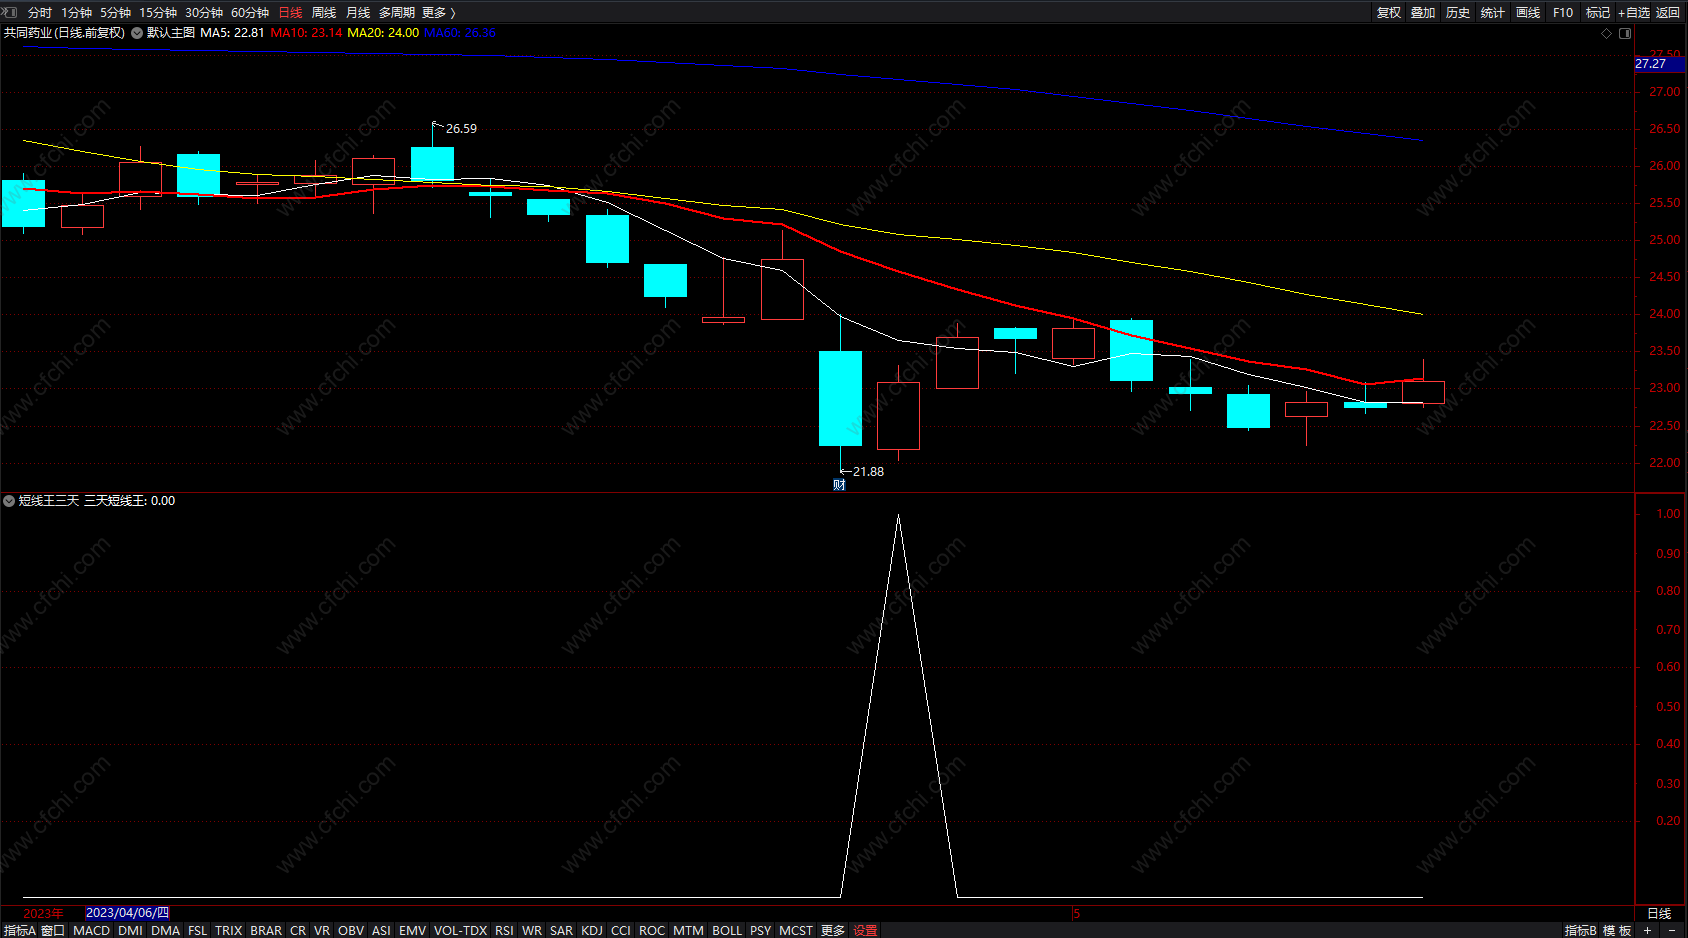Click the 财 financial marker under the candle
Viewport: 1688px width, 938px height.
pos(839,485)
